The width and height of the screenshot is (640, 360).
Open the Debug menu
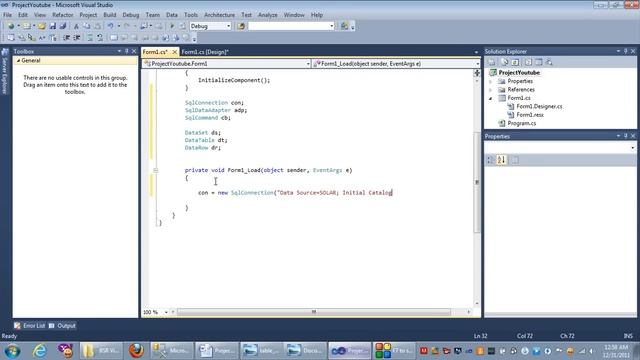131,15
